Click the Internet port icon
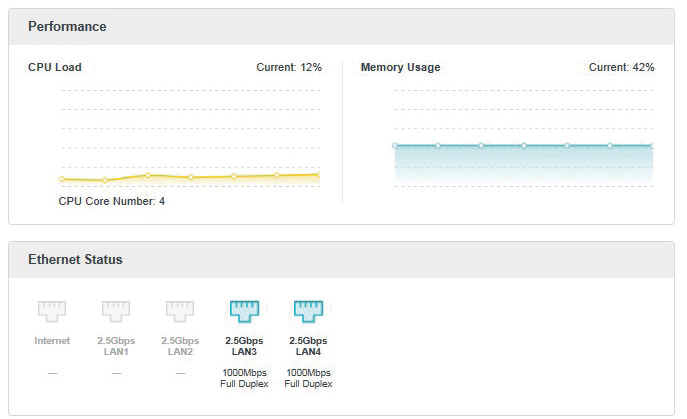 (x=52, y=311)
